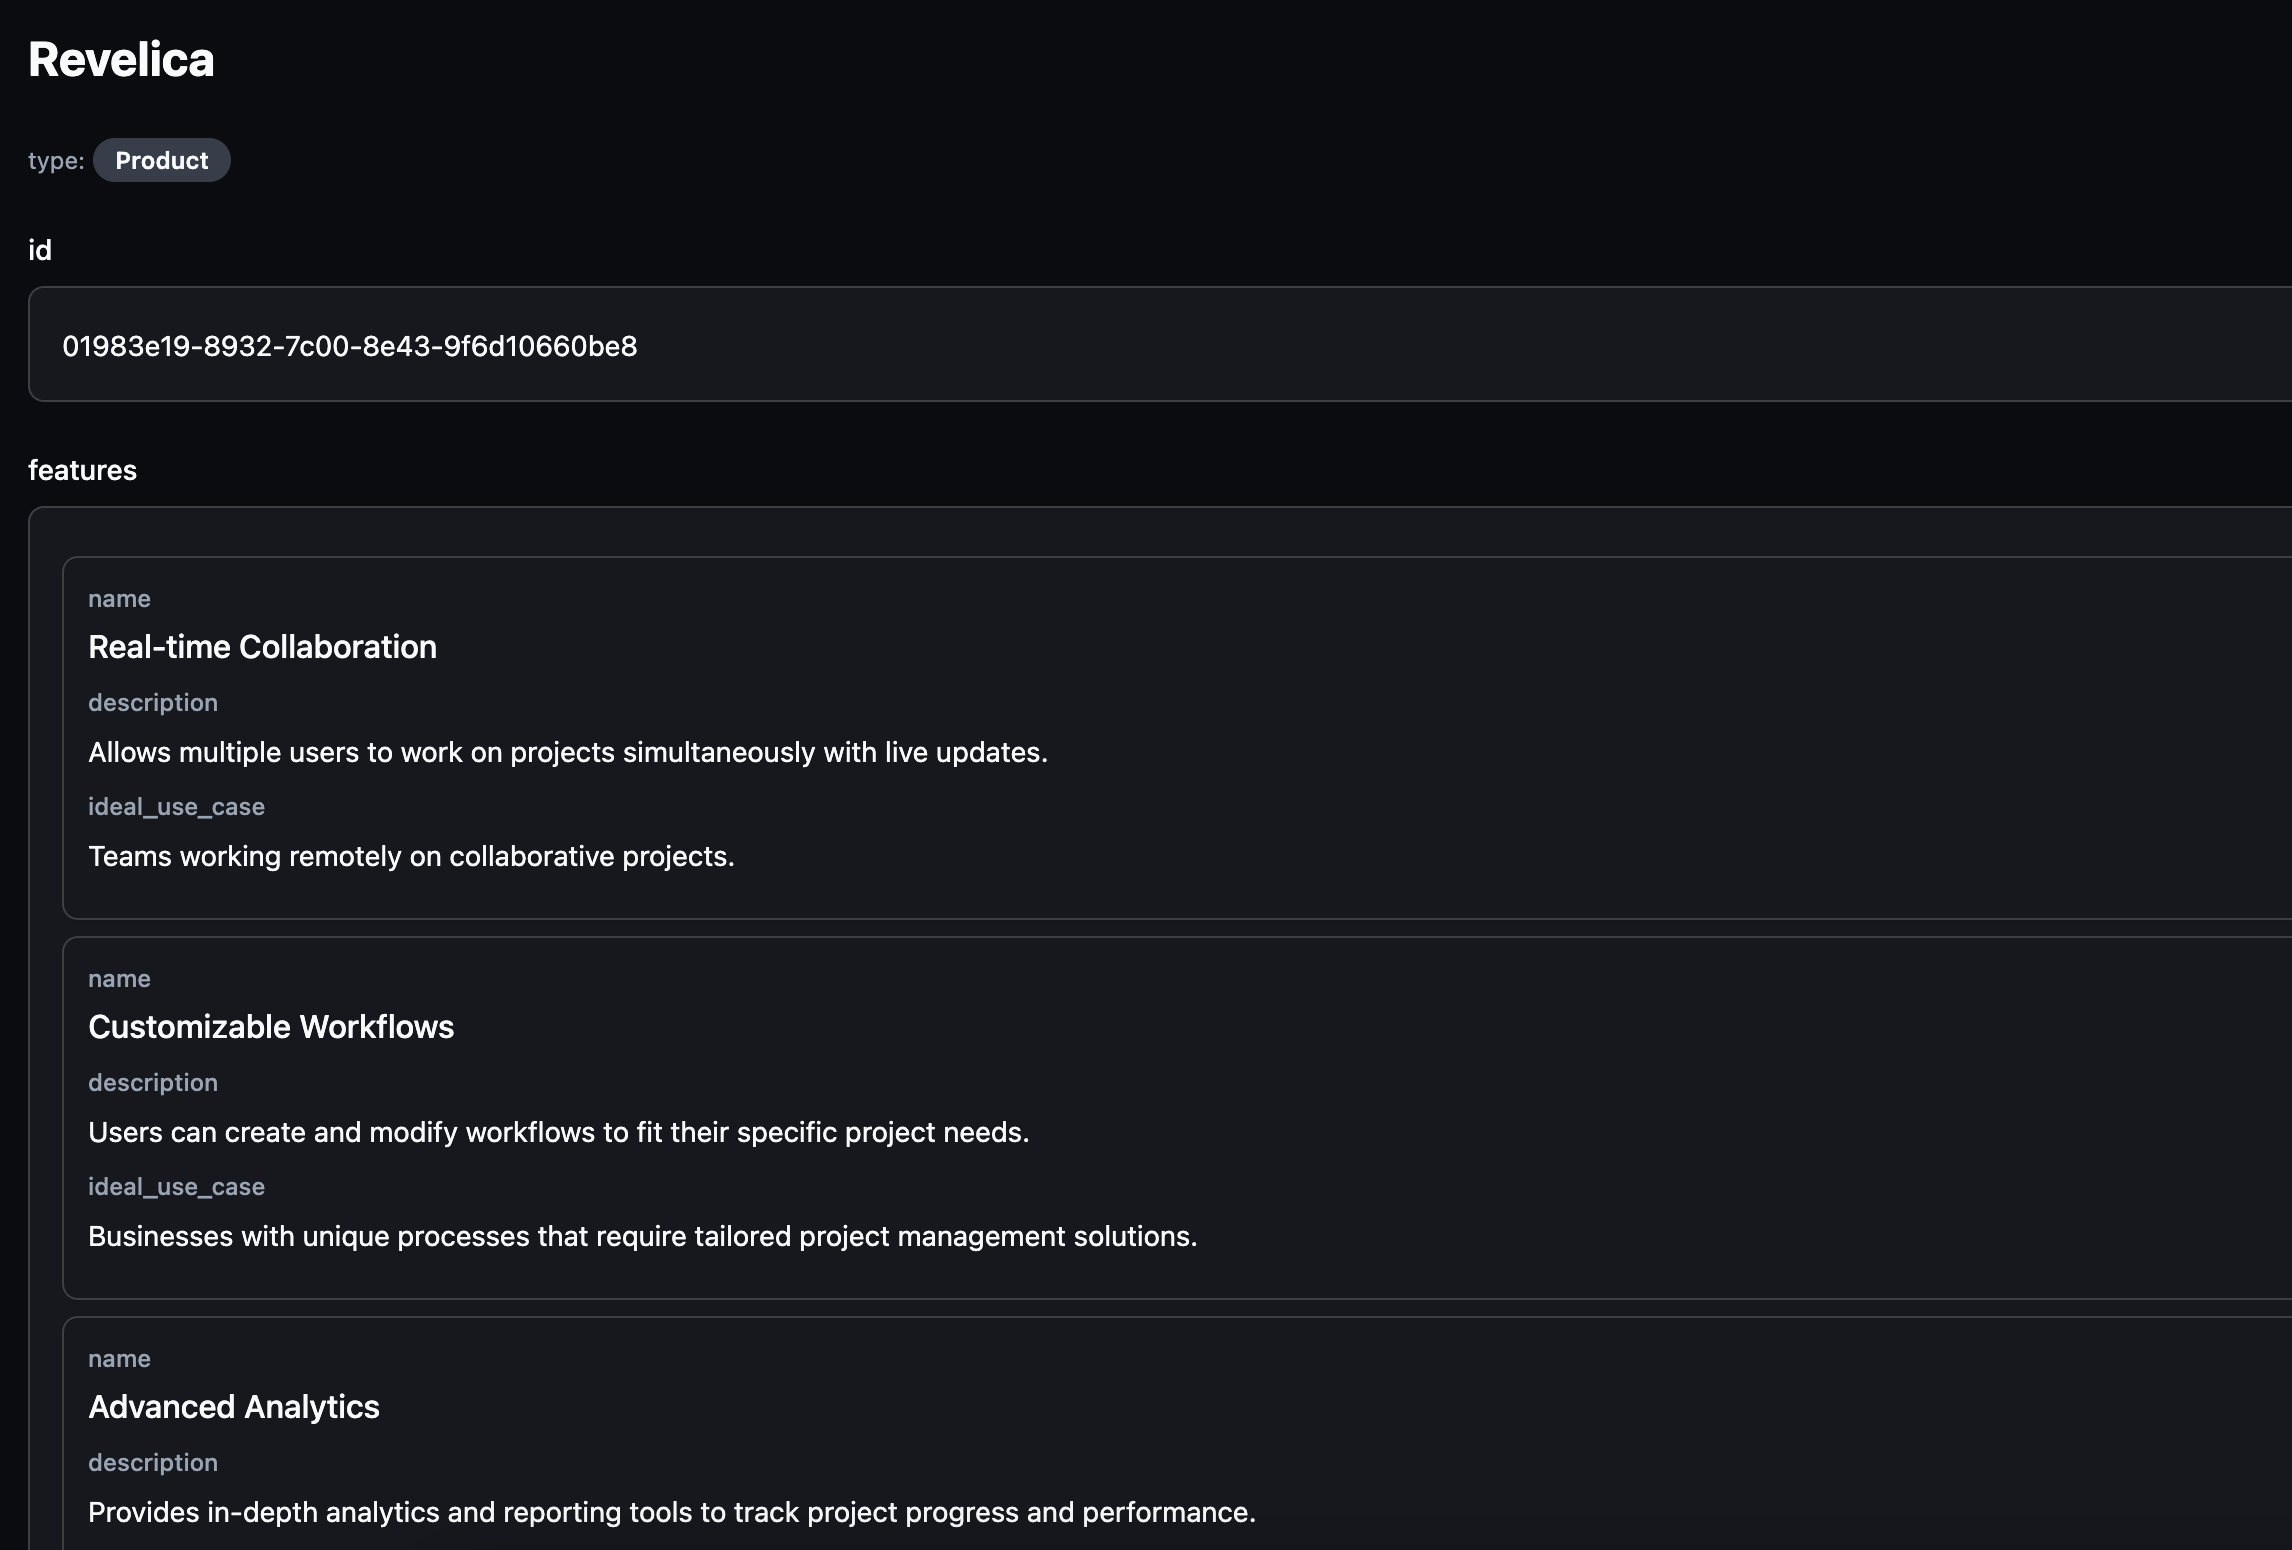Click the "Provides in-depth analytics" description text
The image size is (2292, 1550).
(x=672, y=1512)
